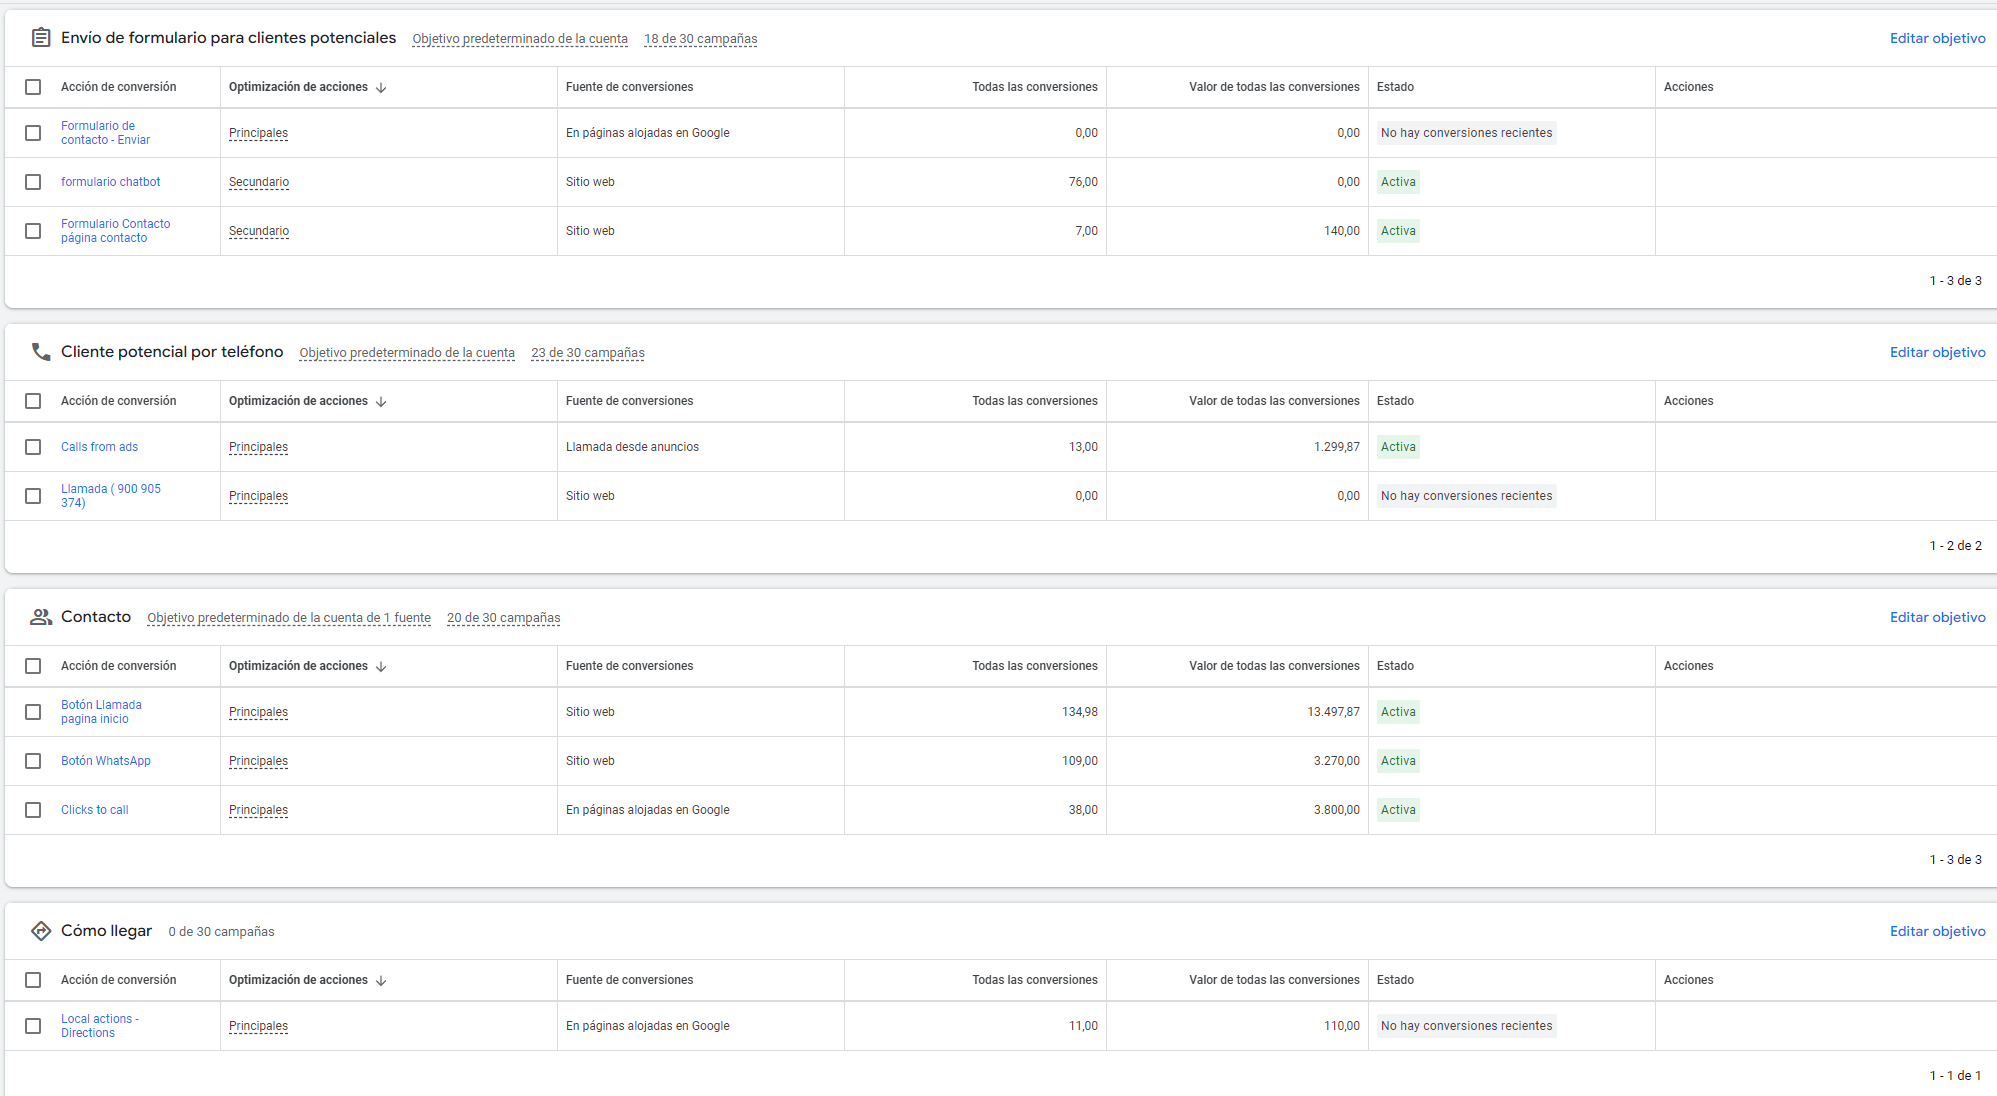1997x1096 pixels.
Task: Check the Formulario Contacto página contacto row
Action: (x=33, y=231)
